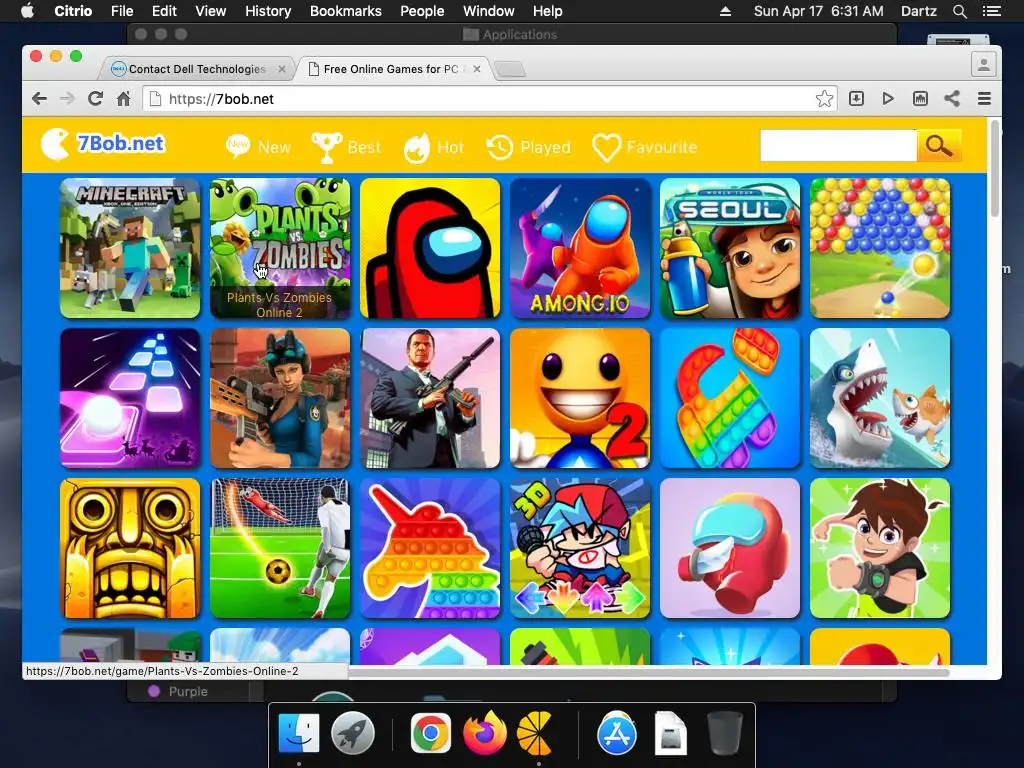
Task: Open the Favourite games section
Action: point(645,146)
